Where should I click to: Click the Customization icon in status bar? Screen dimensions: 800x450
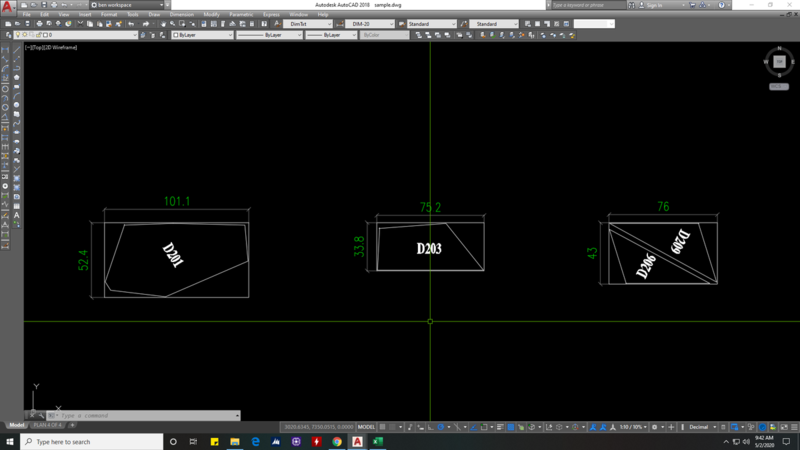[x=794, y=427]
